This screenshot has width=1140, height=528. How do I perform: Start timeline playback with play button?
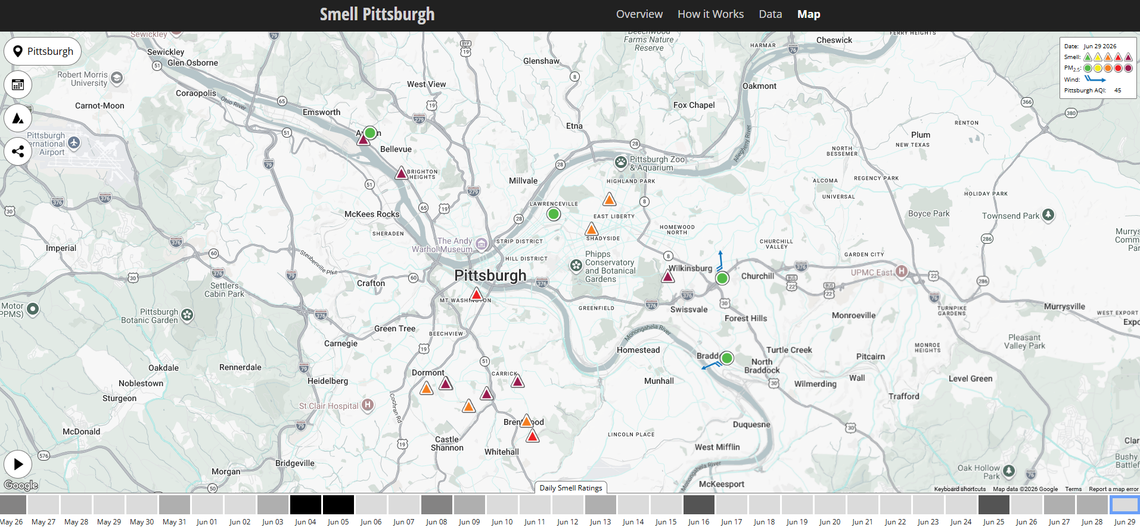click(x=17, y=464)
